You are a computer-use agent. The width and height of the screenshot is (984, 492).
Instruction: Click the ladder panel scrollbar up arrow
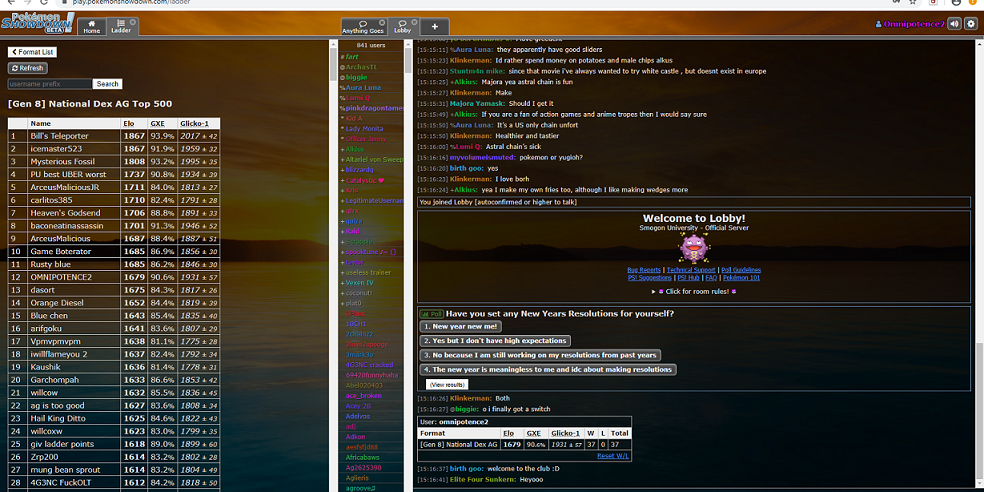coord(333,44)
